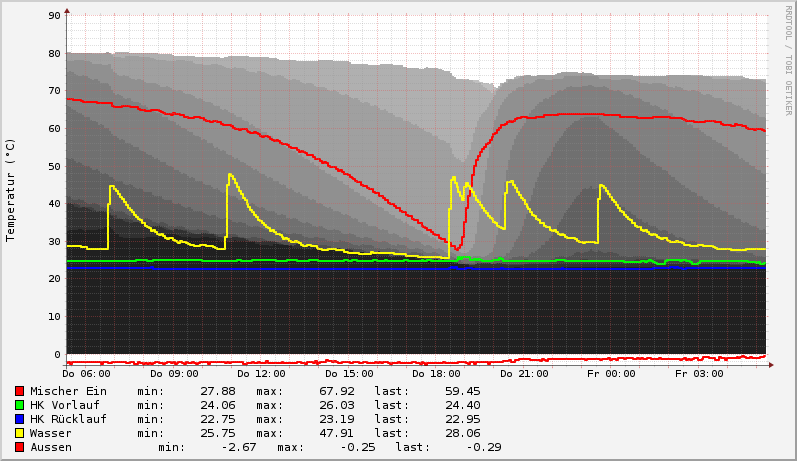Click the 90 label on Y-axis

(x=55, y=16)
